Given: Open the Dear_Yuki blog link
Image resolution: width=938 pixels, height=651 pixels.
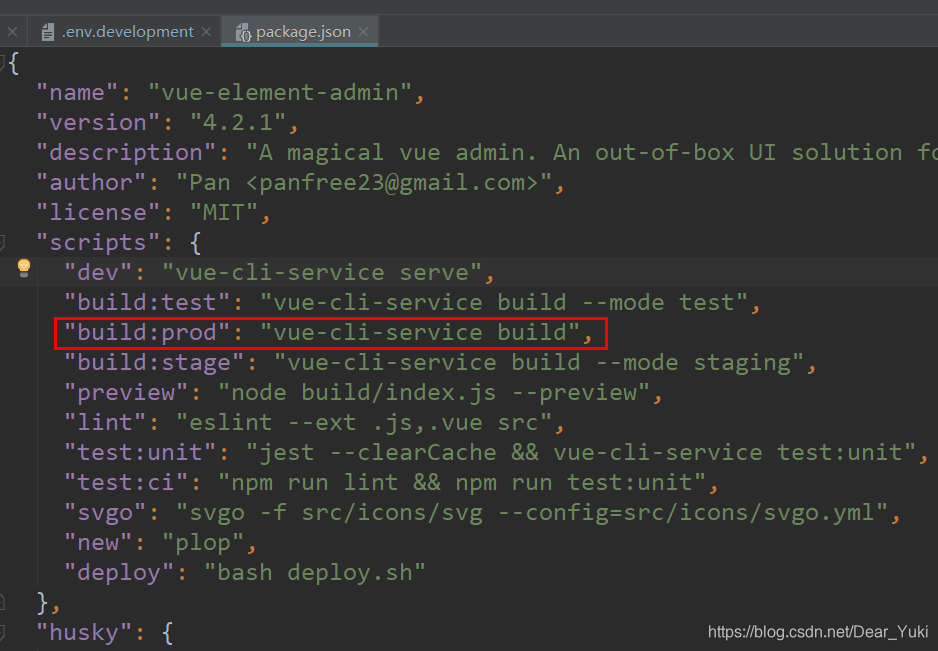Looking at the screenshot, I should [x=818, y=632].
